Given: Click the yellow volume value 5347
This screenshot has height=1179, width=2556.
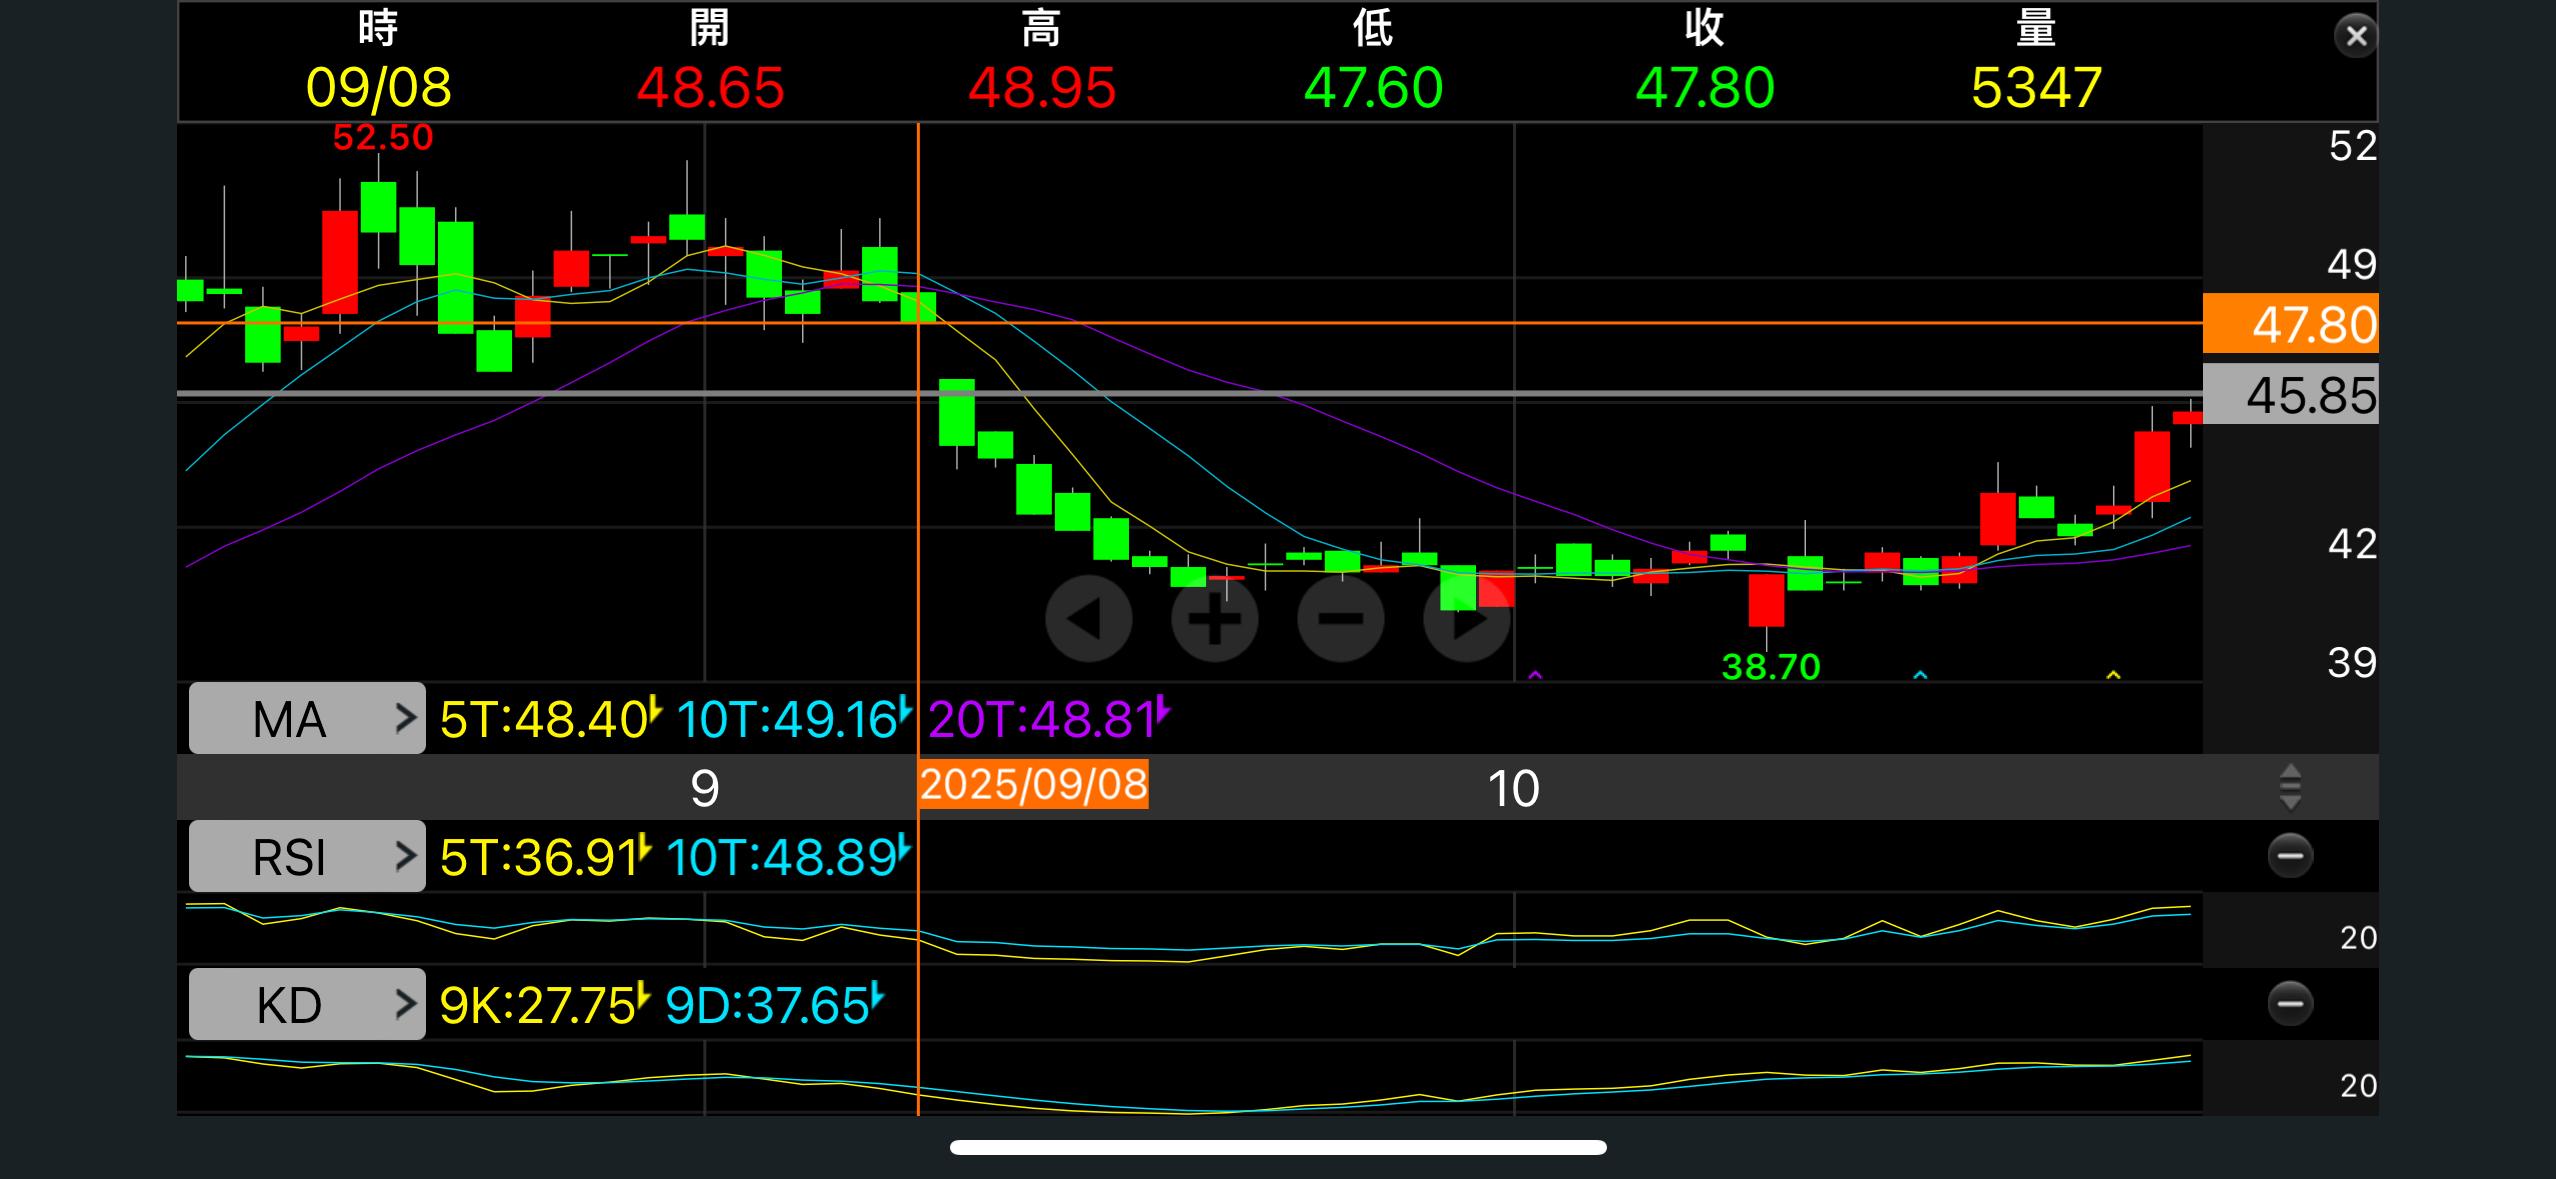Looking at the screenshot, I should click(x=2035, y=88).
